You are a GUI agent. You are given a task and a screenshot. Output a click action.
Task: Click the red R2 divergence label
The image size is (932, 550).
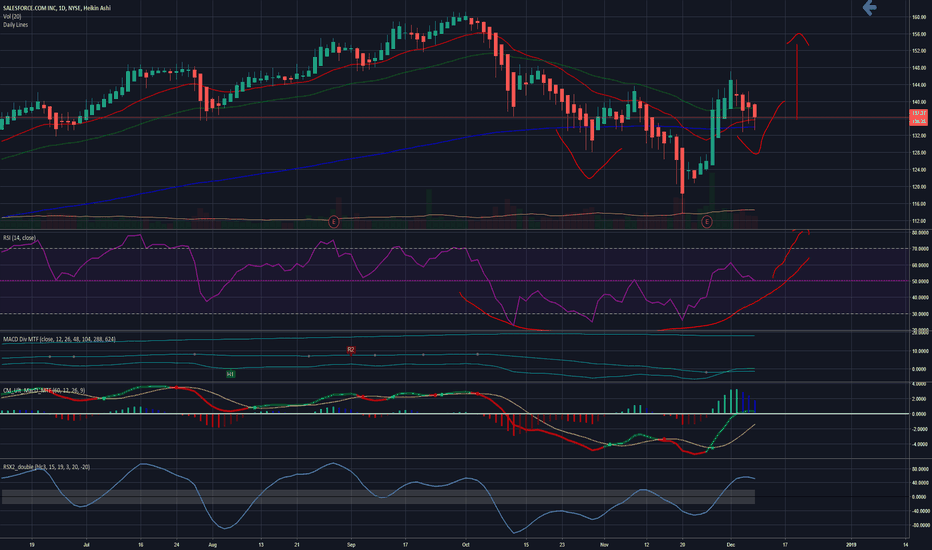pos(351,350)
